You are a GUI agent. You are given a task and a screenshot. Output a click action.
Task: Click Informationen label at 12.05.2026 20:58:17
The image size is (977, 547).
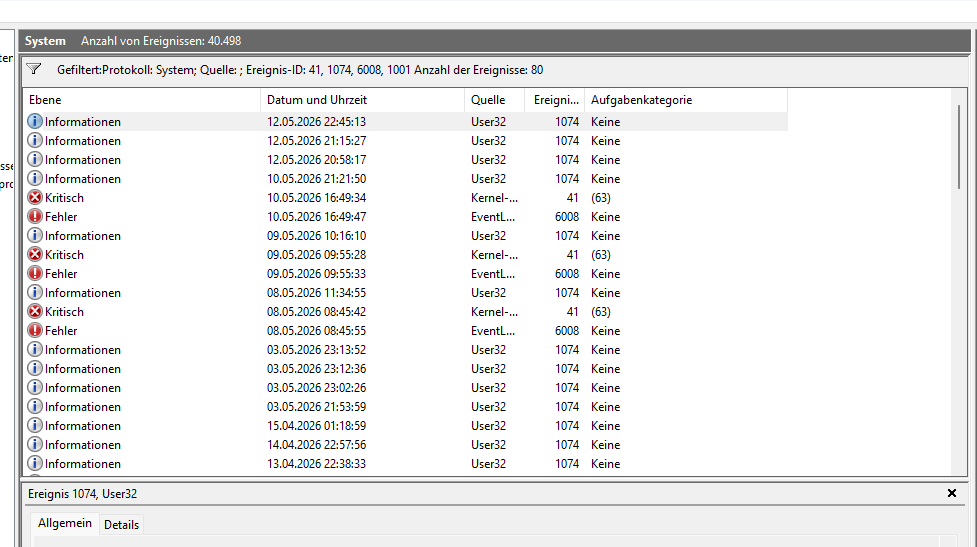pyautogui.click(x=83, y=159)
